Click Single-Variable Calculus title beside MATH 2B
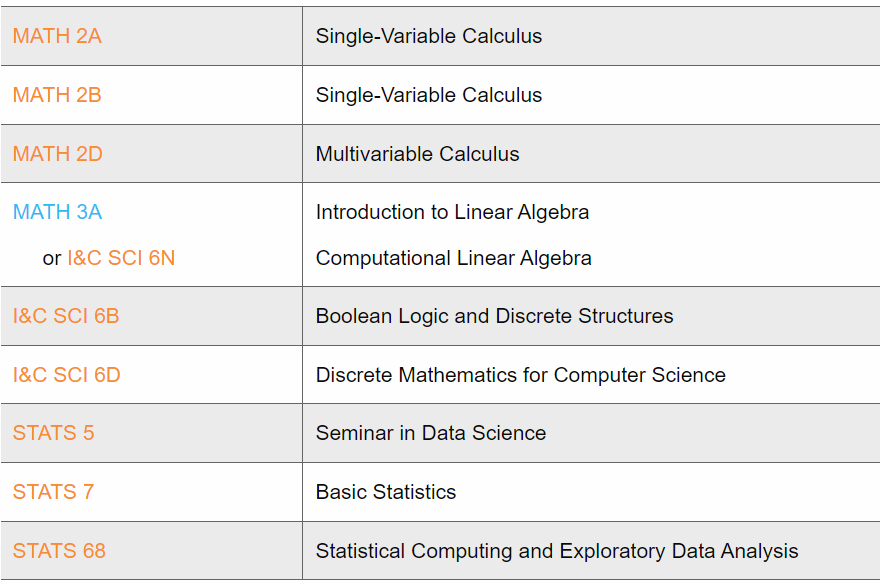Screen dimensions: 880x583 [x=428, y=96]
